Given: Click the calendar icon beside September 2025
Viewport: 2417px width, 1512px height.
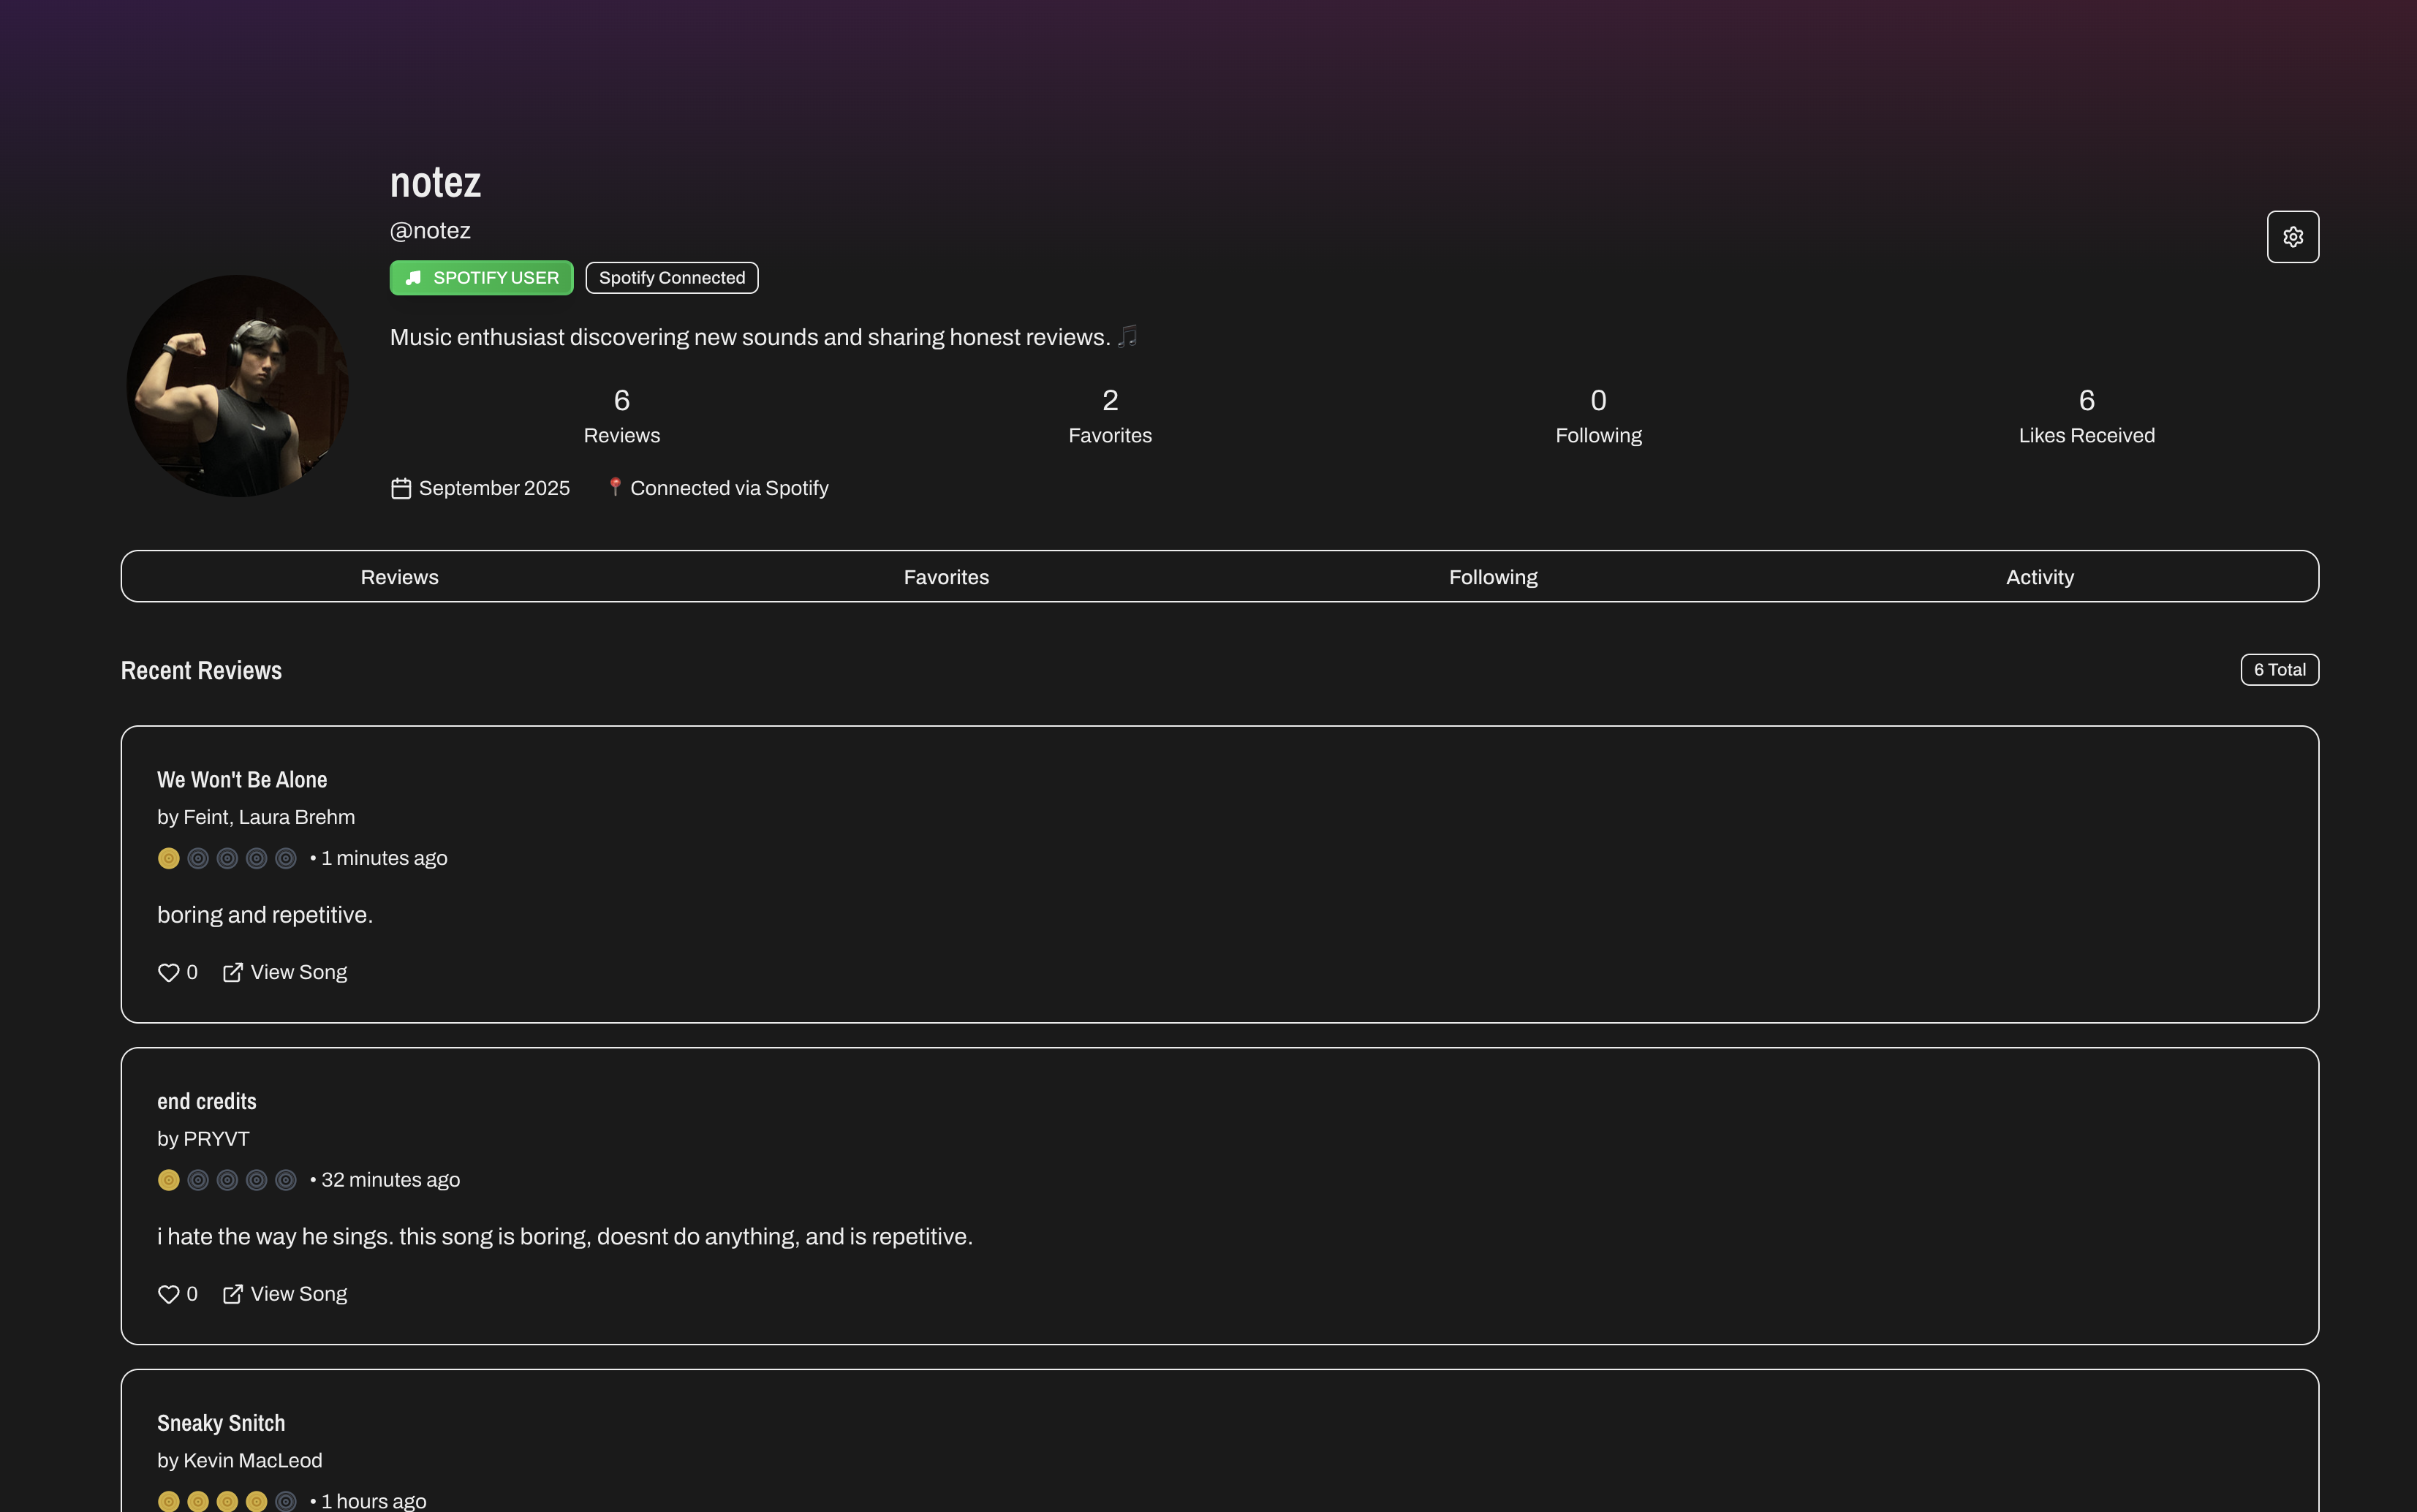Looking at the screenshot, I should tap(401, 488).
